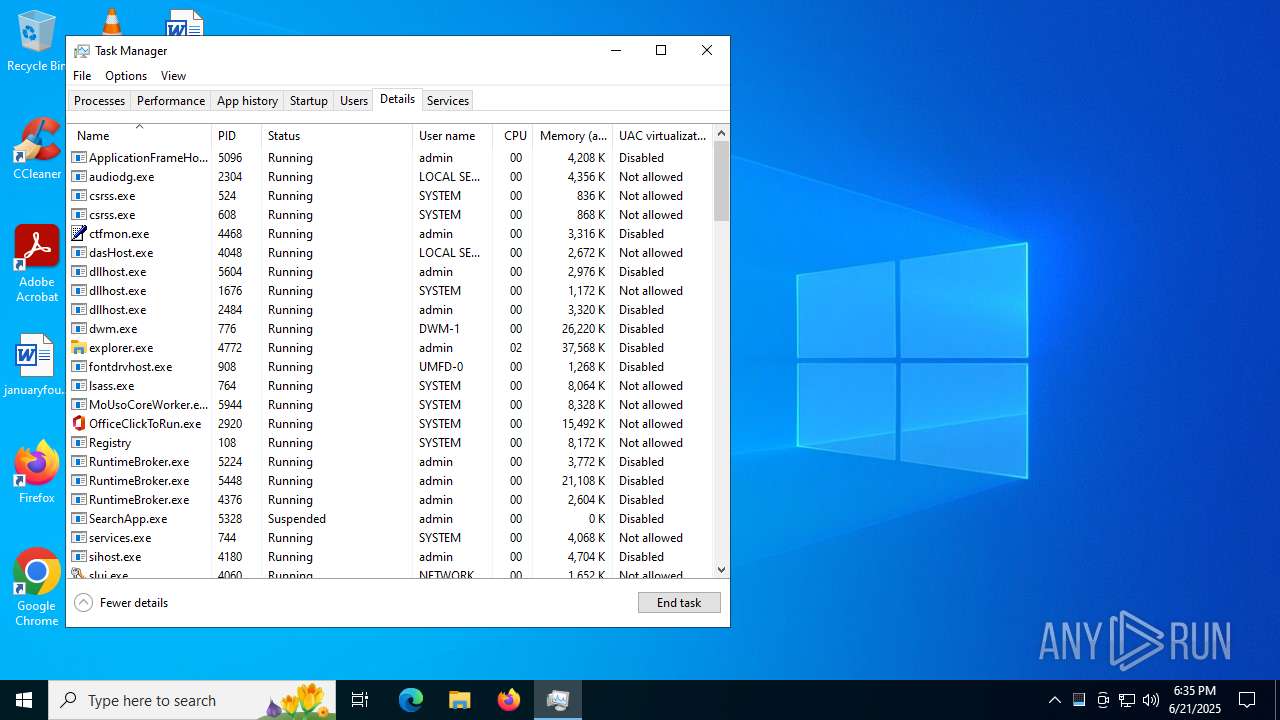Image resolution: width=1280 pixels, height=720 pixels.
Task: Click the audiodg.exe process icon
Action: [79, 177]
